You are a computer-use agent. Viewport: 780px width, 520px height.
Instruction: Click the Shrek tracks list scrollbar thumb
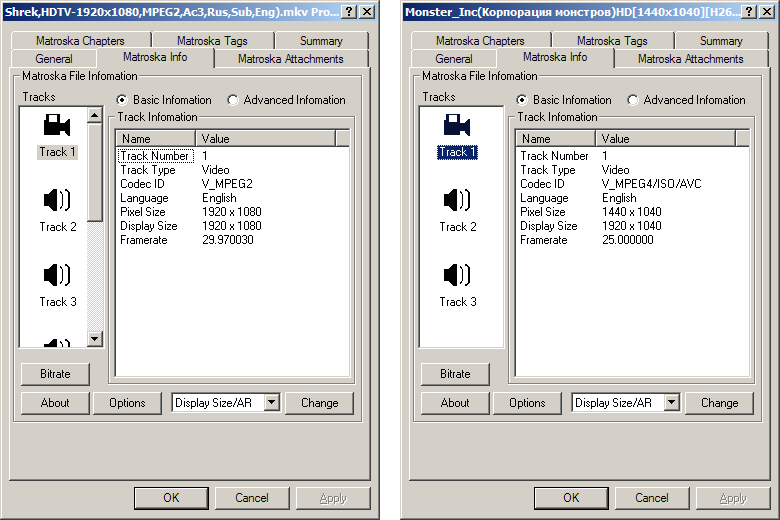[95, 172]
